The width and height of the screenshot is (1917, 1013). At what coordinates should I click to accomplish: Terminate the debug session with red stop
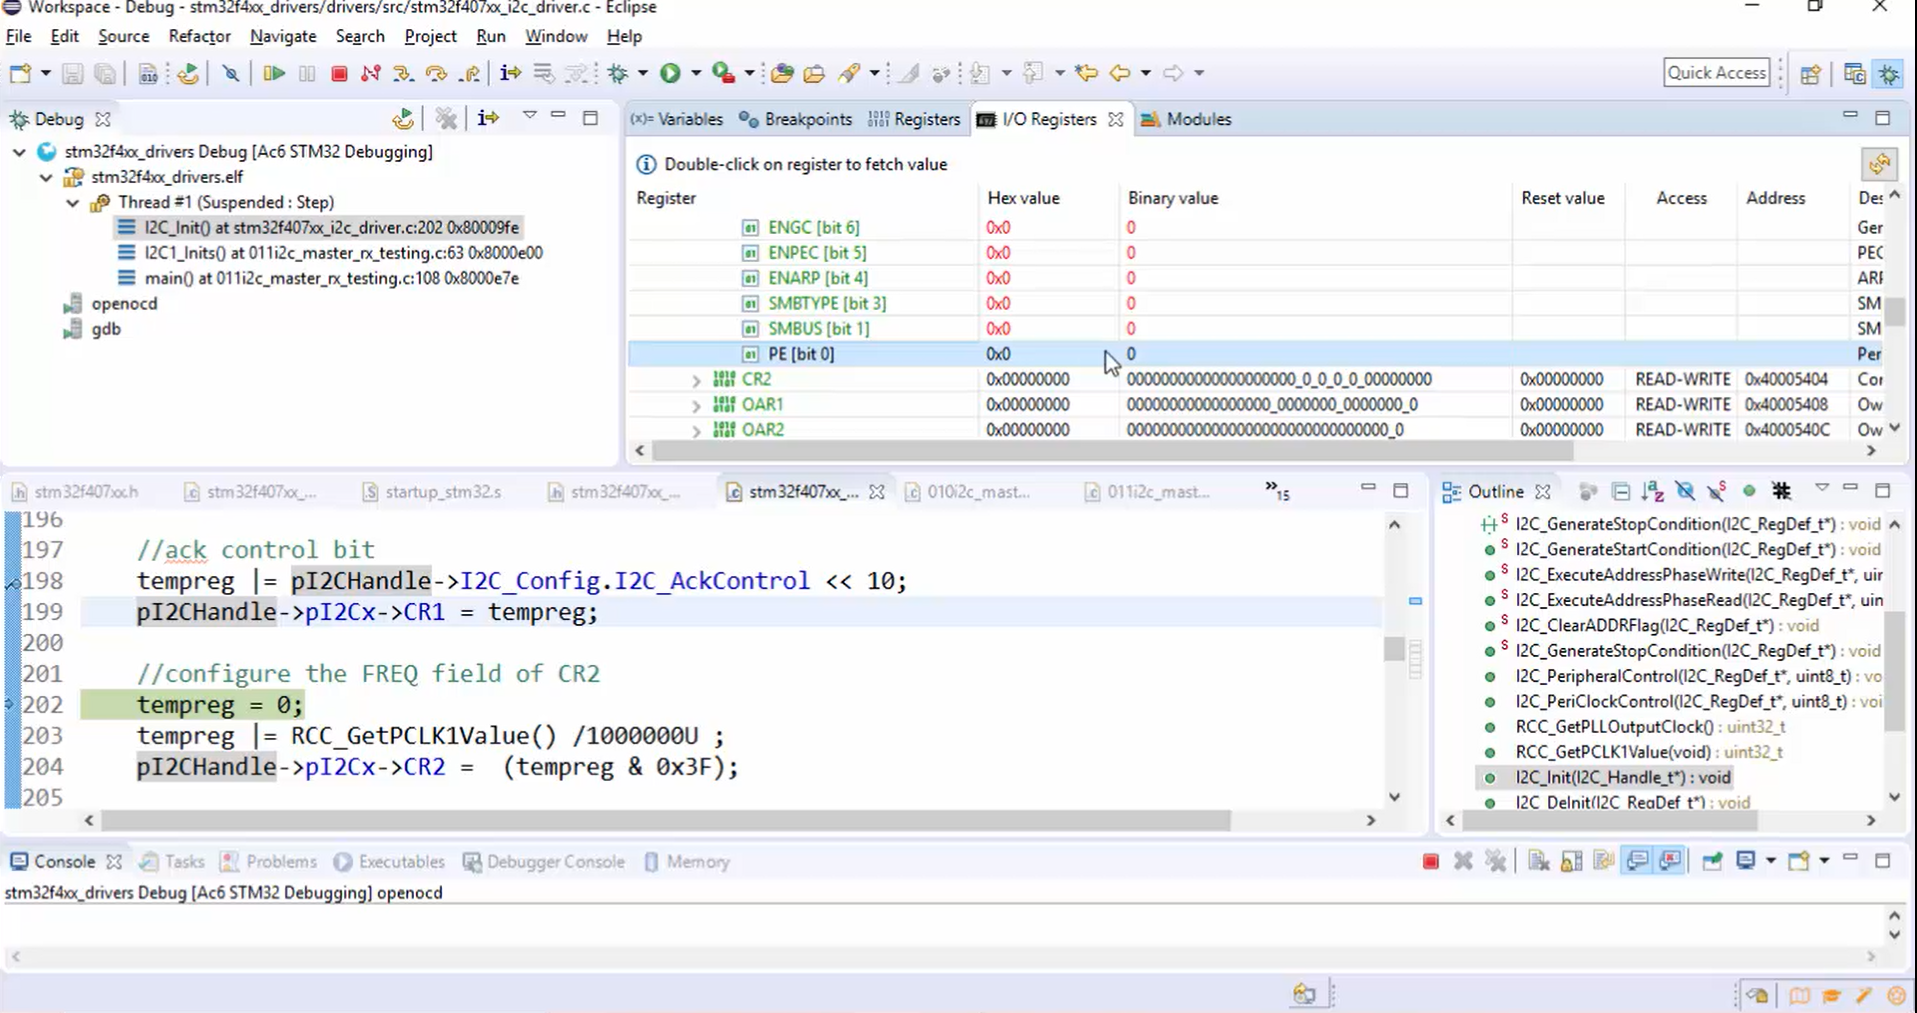[x=339, y=73]
